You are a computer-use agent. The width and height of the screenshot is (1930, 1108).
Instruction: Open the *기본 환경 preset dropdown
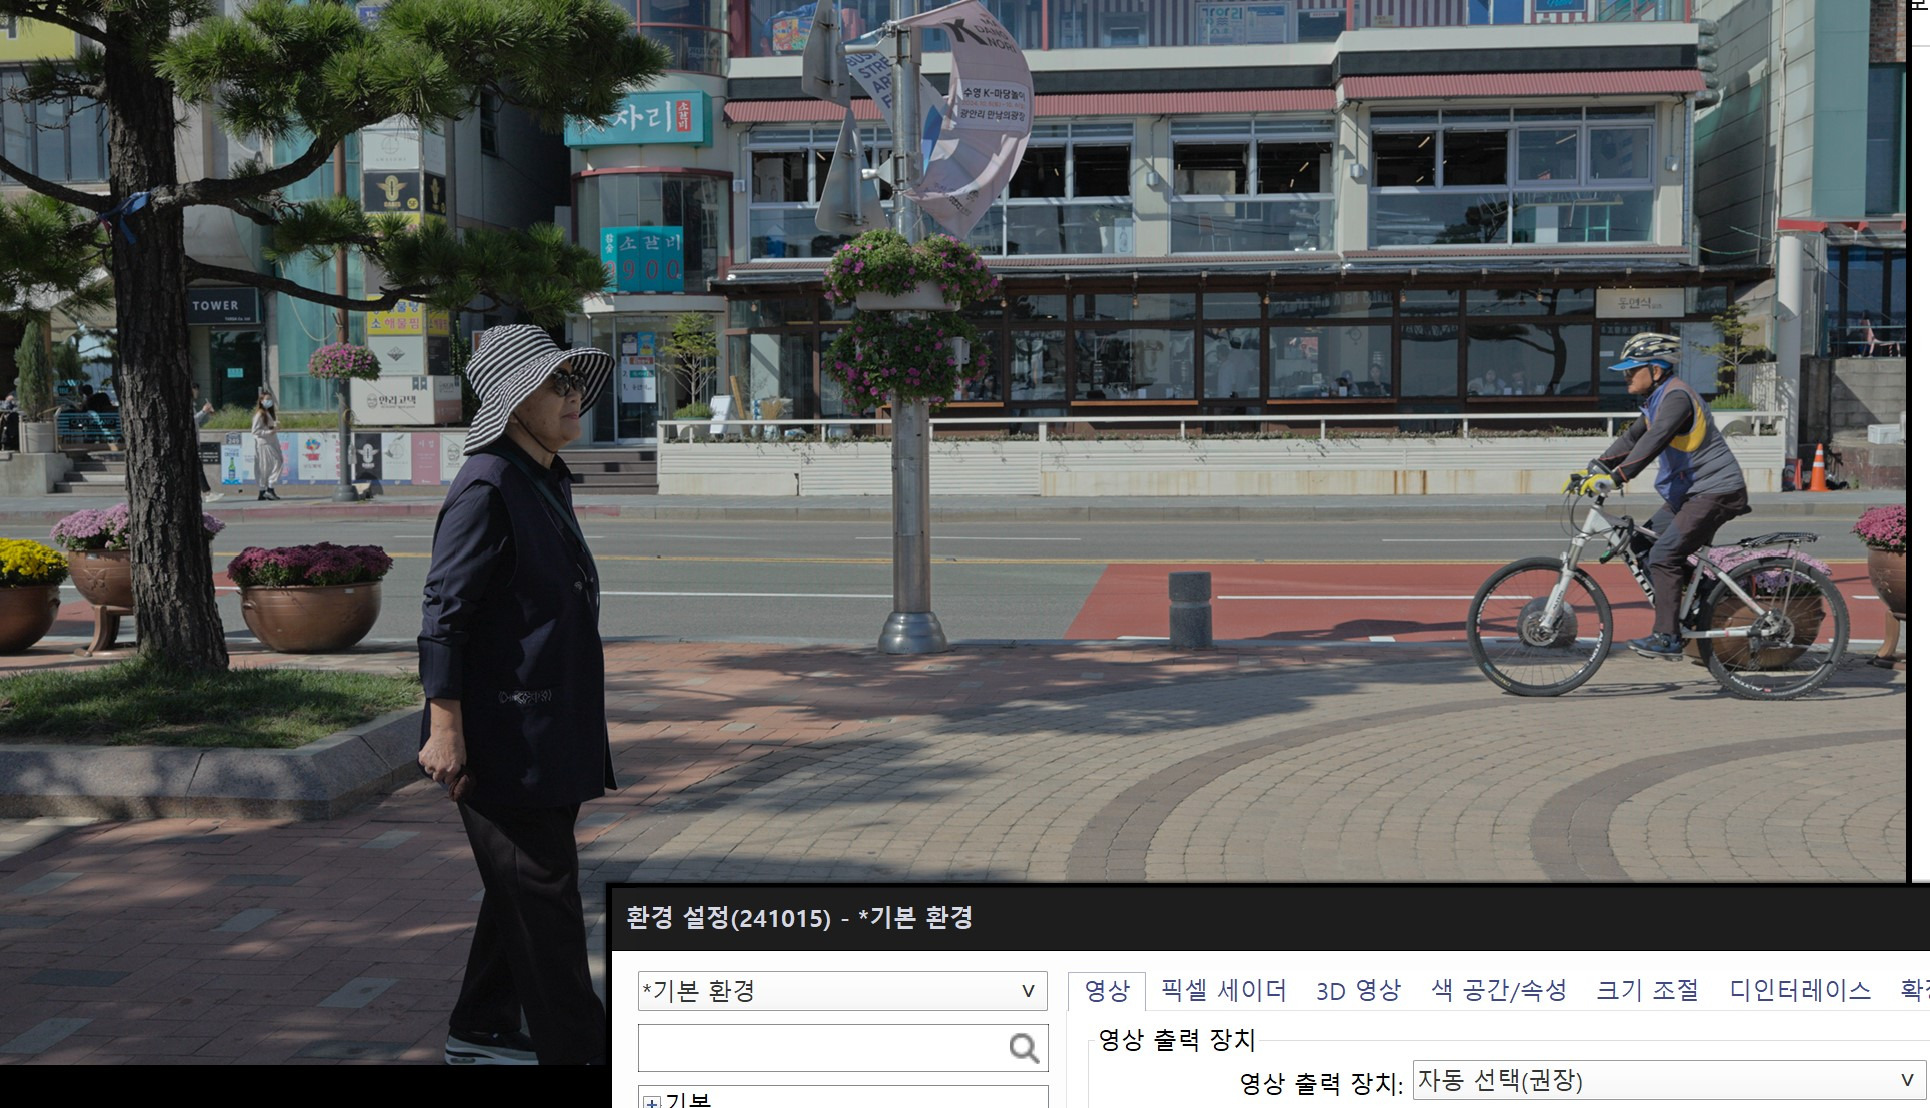[x=842, y=991]
